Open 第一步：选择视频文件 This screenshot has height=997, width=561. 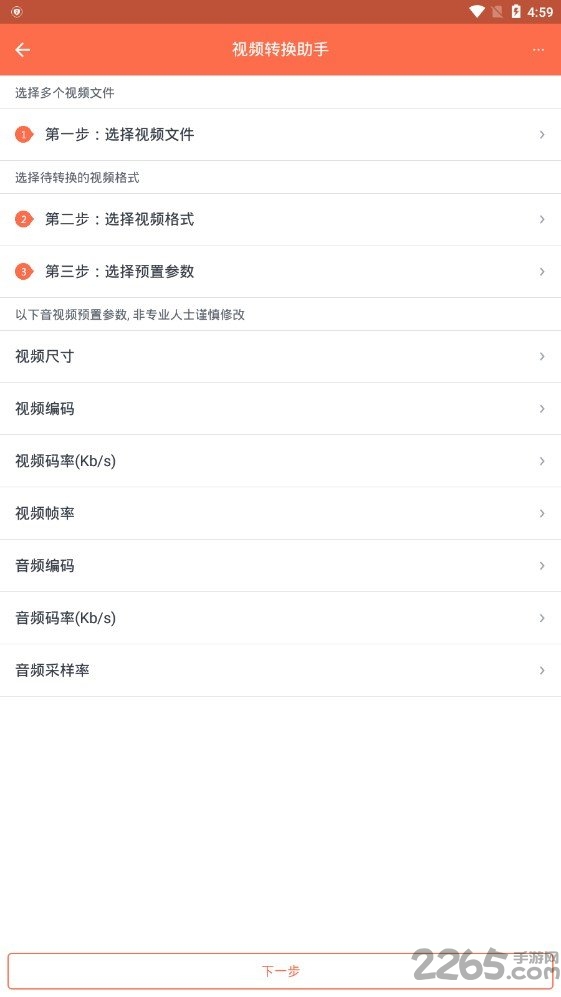click(280, 134)
